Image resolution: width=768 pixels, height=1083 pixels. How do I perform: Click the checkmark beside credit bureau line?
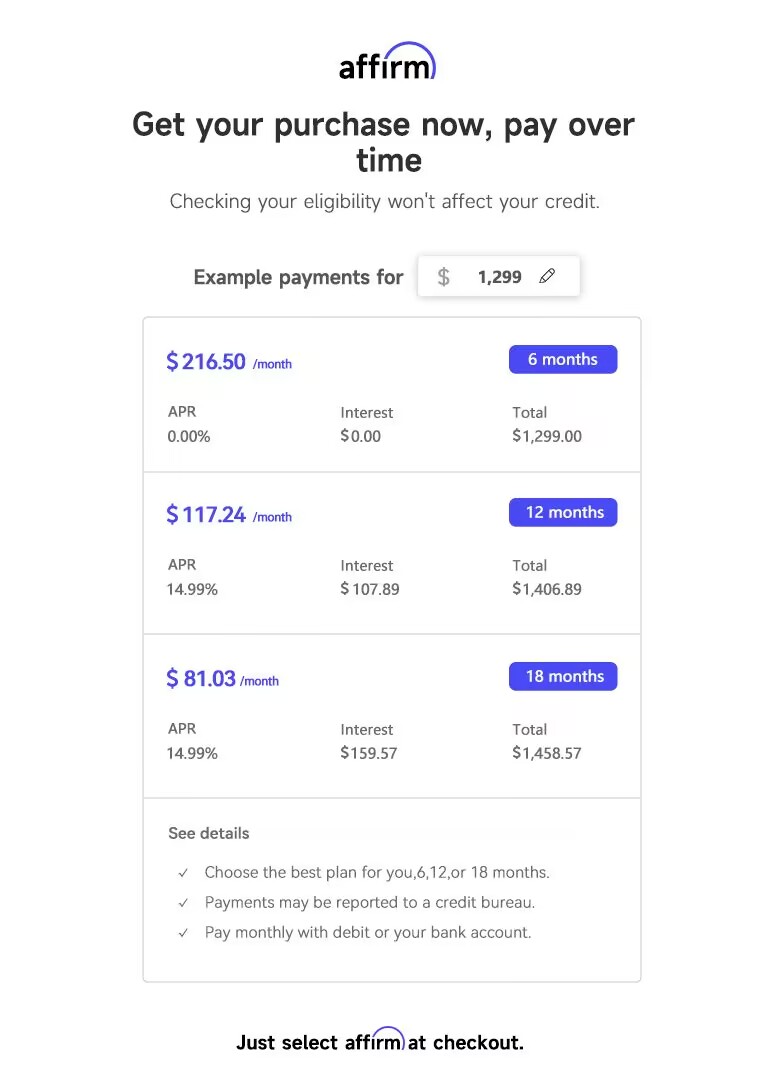click(183, 903)
